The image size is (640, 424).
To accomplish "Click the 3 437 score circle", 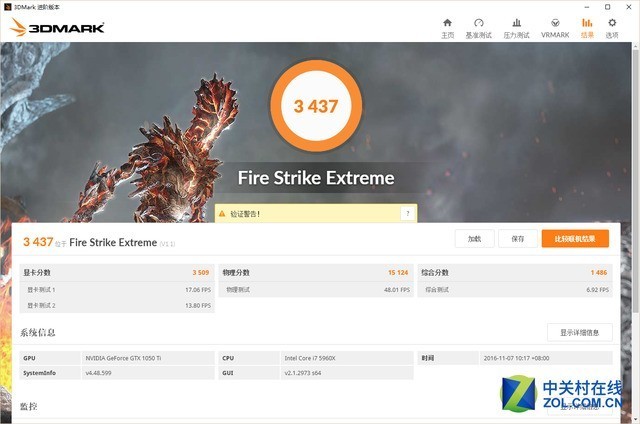I will coord(316,106).
